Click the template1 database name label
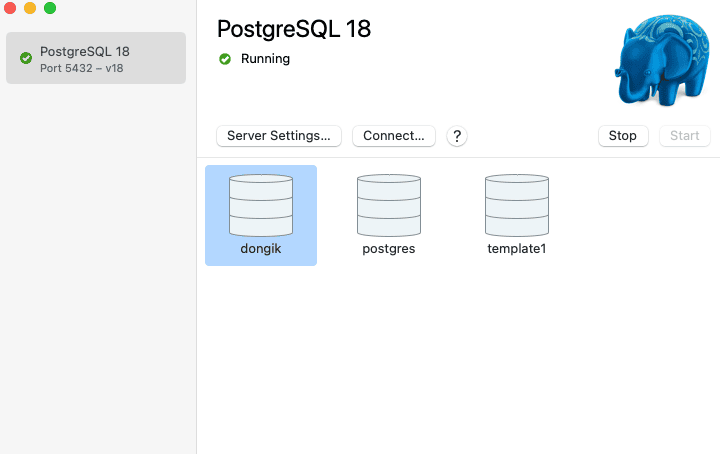Screen dimensions: 720x454 (517, 249)
